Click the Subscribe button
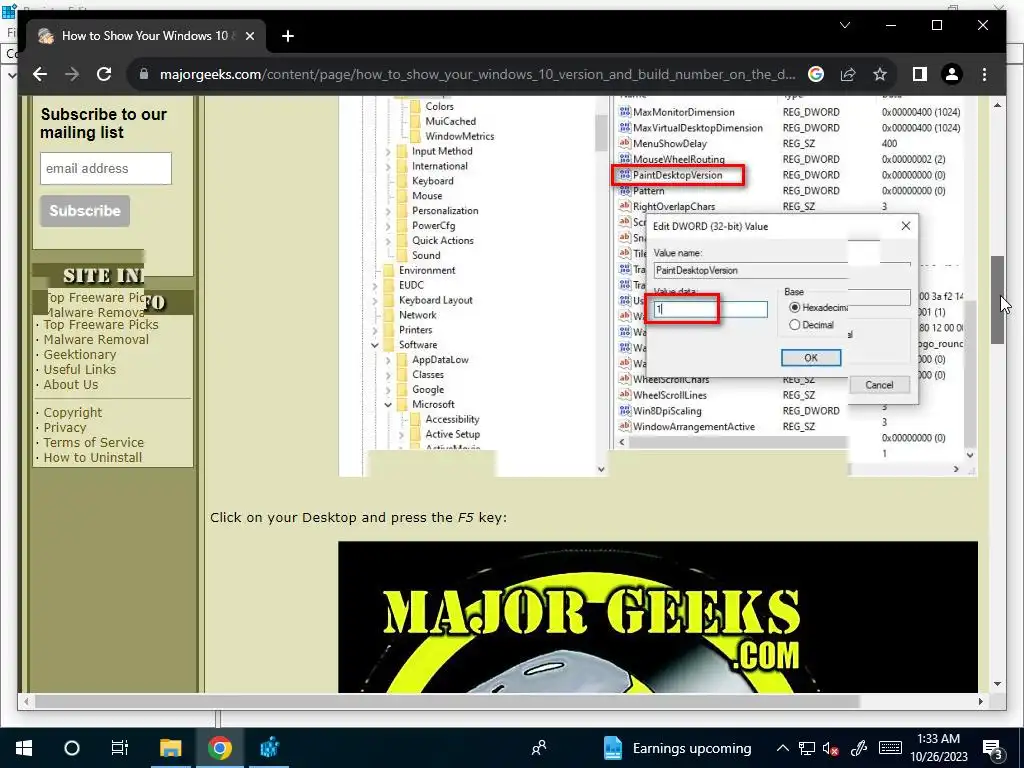This screenshot has height=768, width=1024. click(x=85, y=211)
